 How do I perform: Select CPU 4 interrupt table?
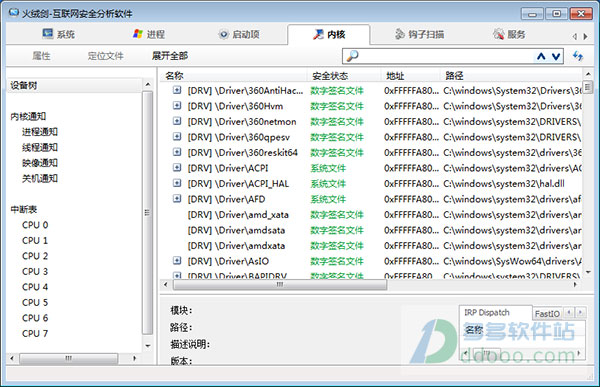[x=35, y=287]
